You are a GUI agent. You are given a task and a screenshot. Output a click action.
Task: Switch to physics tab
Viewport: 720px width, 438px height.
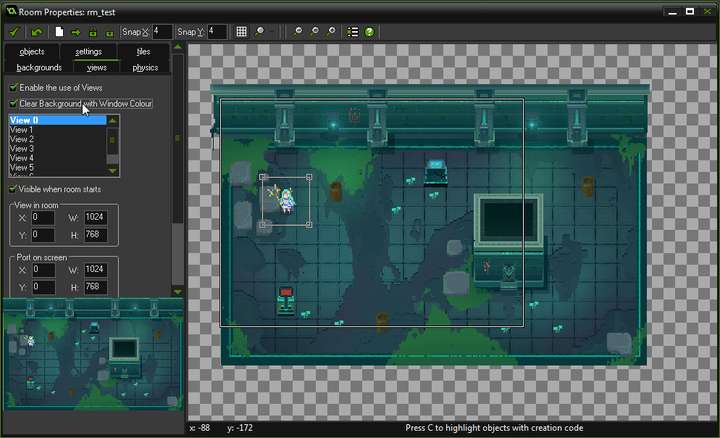click(x=145, y=67)
